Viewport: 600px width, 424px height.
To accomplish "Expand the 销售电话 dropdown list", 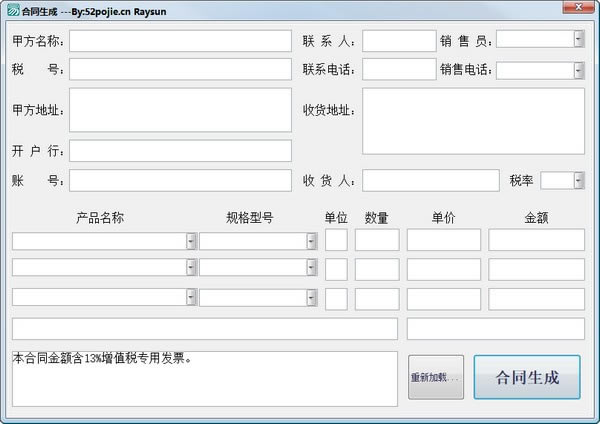I will click(578, 70).
